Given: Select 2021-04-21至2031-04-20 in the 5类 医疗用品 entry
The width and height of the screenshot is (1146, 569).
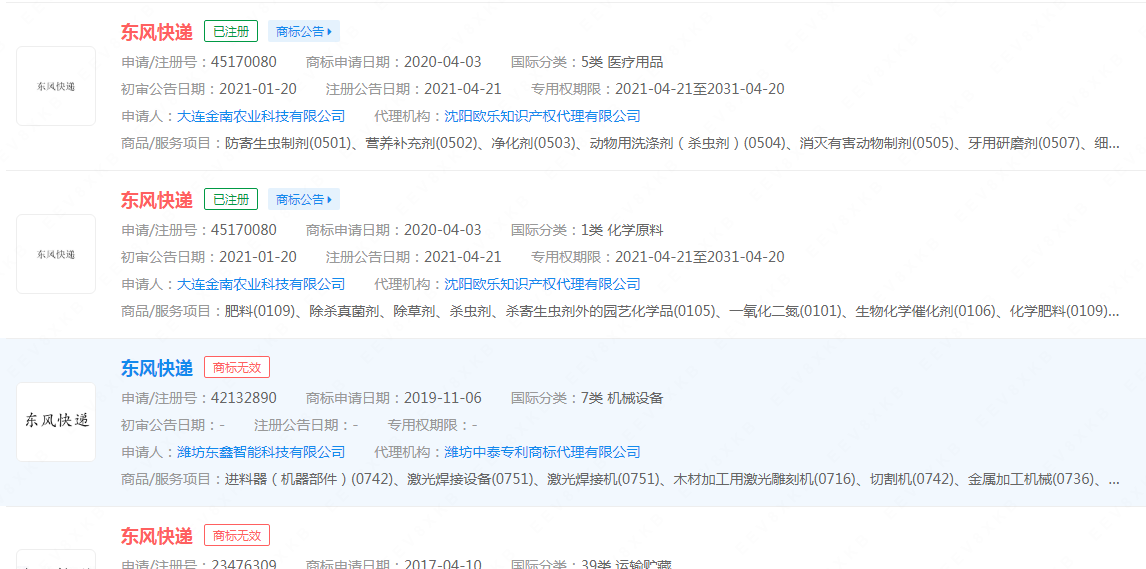Looking at the screenshot, I should [x=700, y=89].
